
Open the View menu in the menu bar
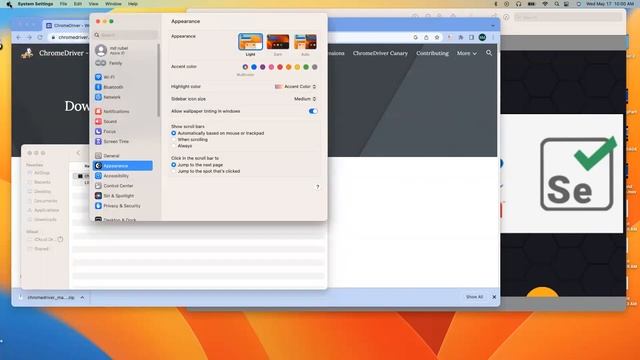(93, 4)
